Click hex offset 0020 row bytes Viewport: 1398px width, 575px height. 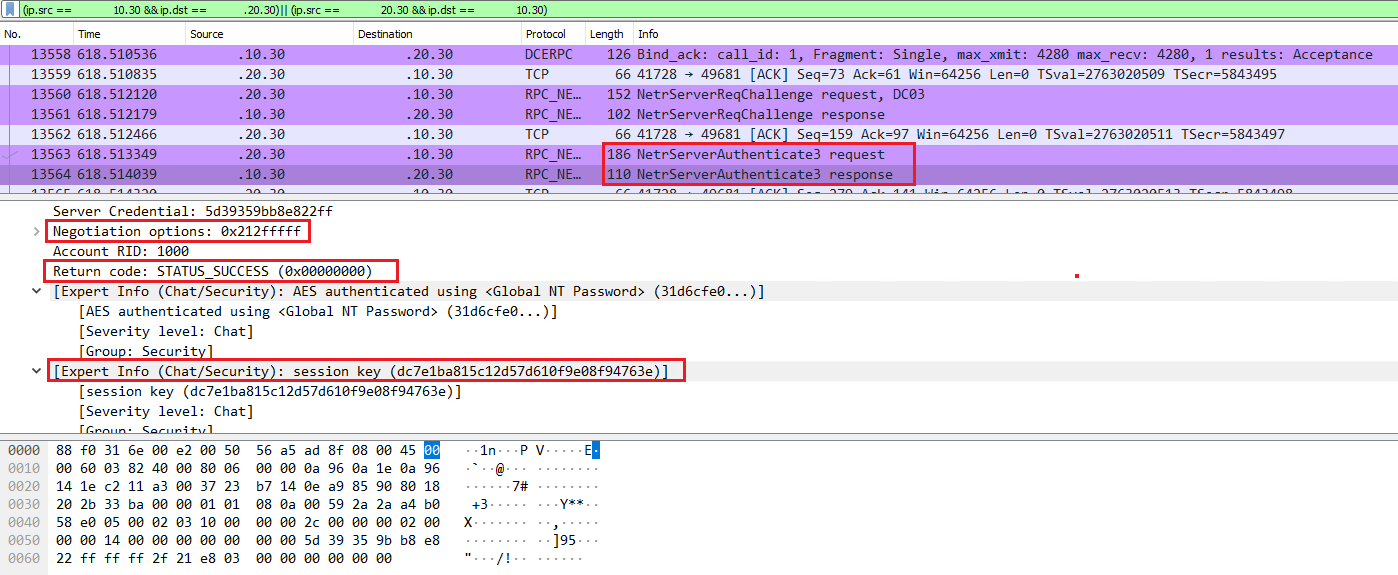point(248,486)
